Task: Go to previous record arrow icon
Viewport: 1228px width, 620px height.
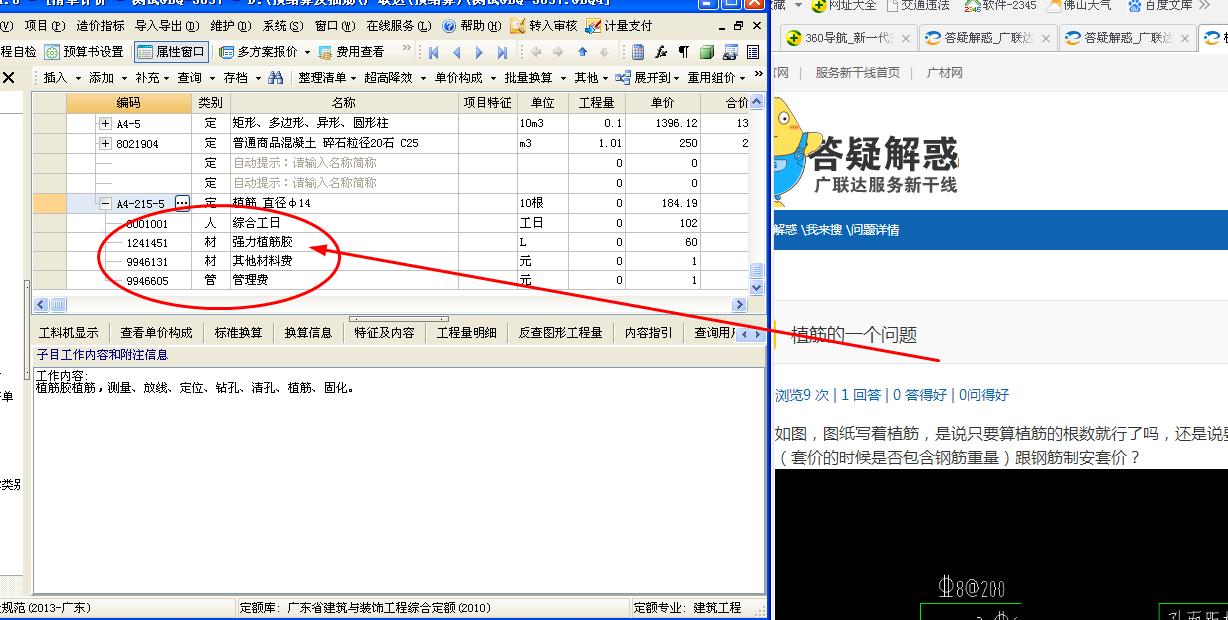Action: click(457, 52)
